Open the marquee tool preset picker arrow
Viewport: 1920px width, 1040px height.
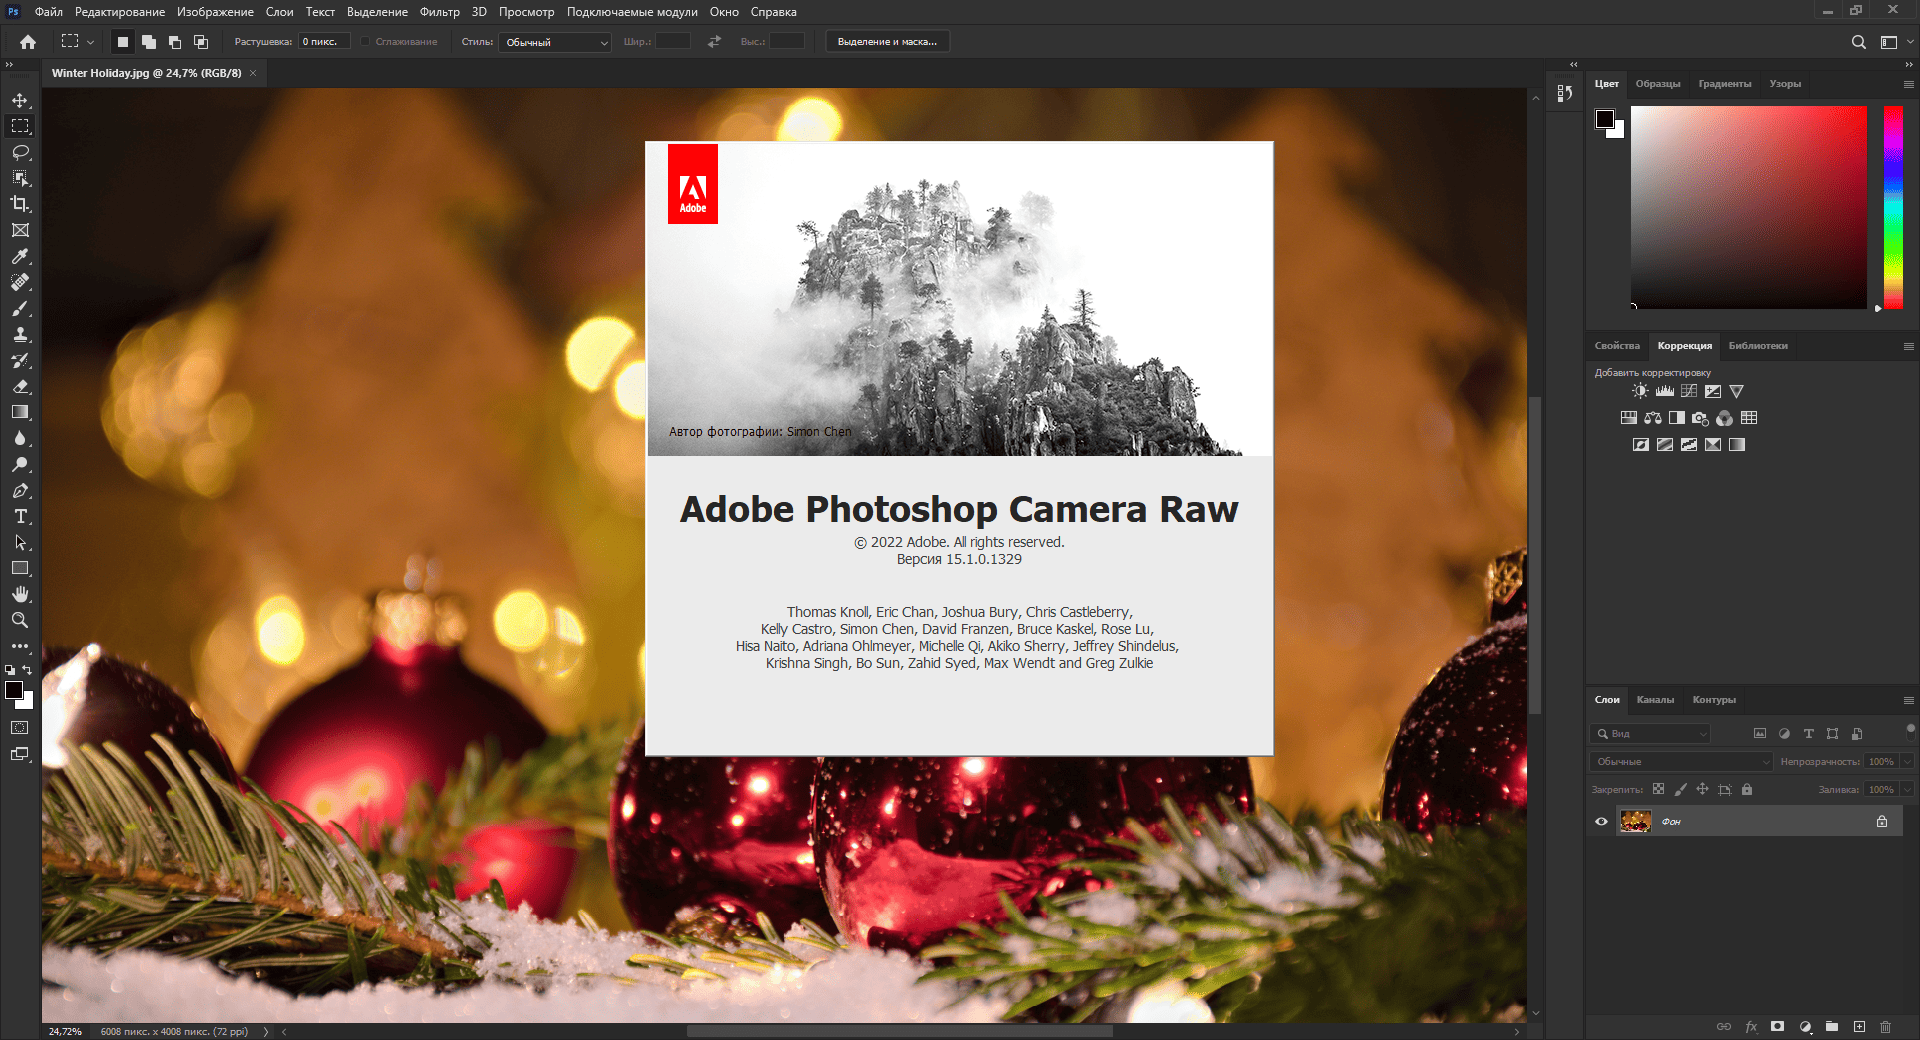tap(90, 42)
